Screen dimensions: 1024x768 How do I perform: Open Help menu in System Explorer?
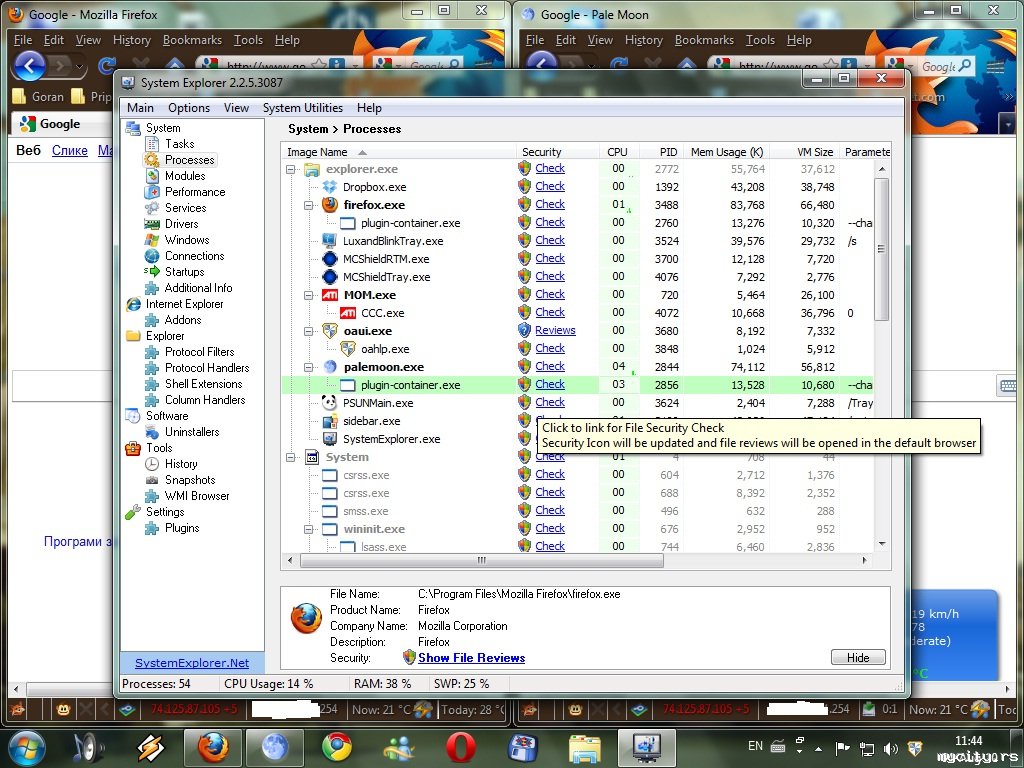tap(369, 108)
